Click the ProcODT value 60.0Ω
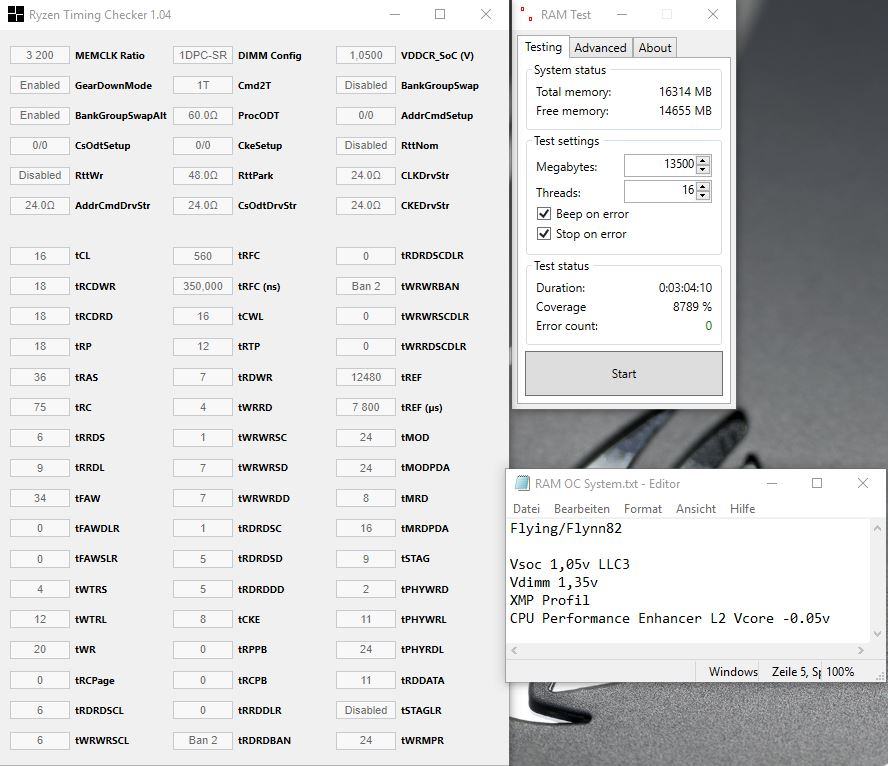This screenshot has width=888, height=766. click(x=203, y=115)
